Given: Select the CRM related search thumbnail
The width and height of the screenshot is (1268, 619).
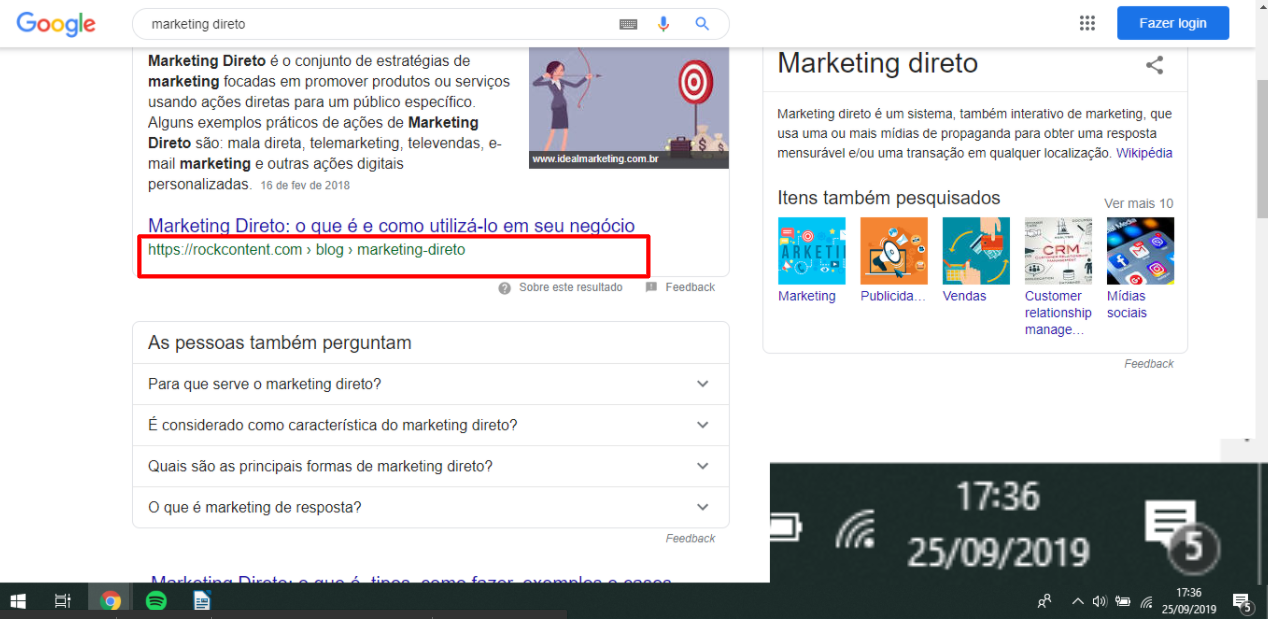Looking at the screenshot, I should coord(1058,251).
